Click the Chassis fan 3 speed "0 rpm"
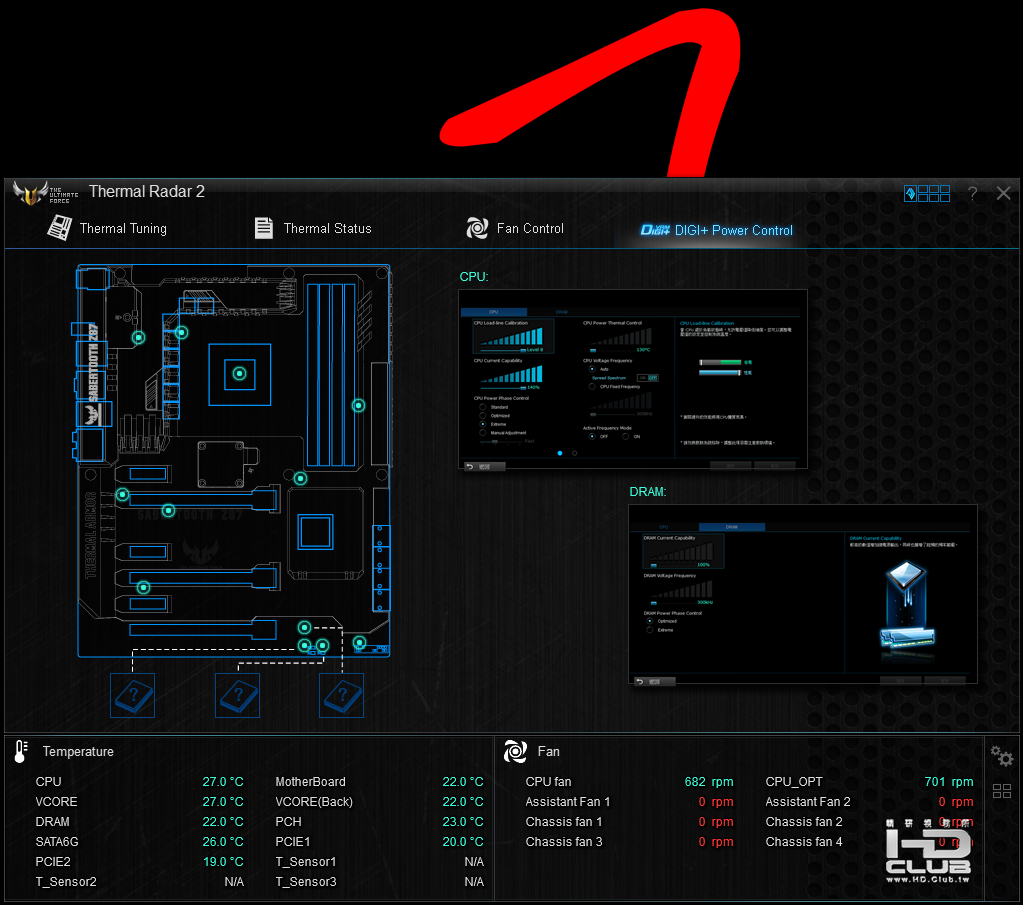The image size is (1023, 905). pos(716,842)
